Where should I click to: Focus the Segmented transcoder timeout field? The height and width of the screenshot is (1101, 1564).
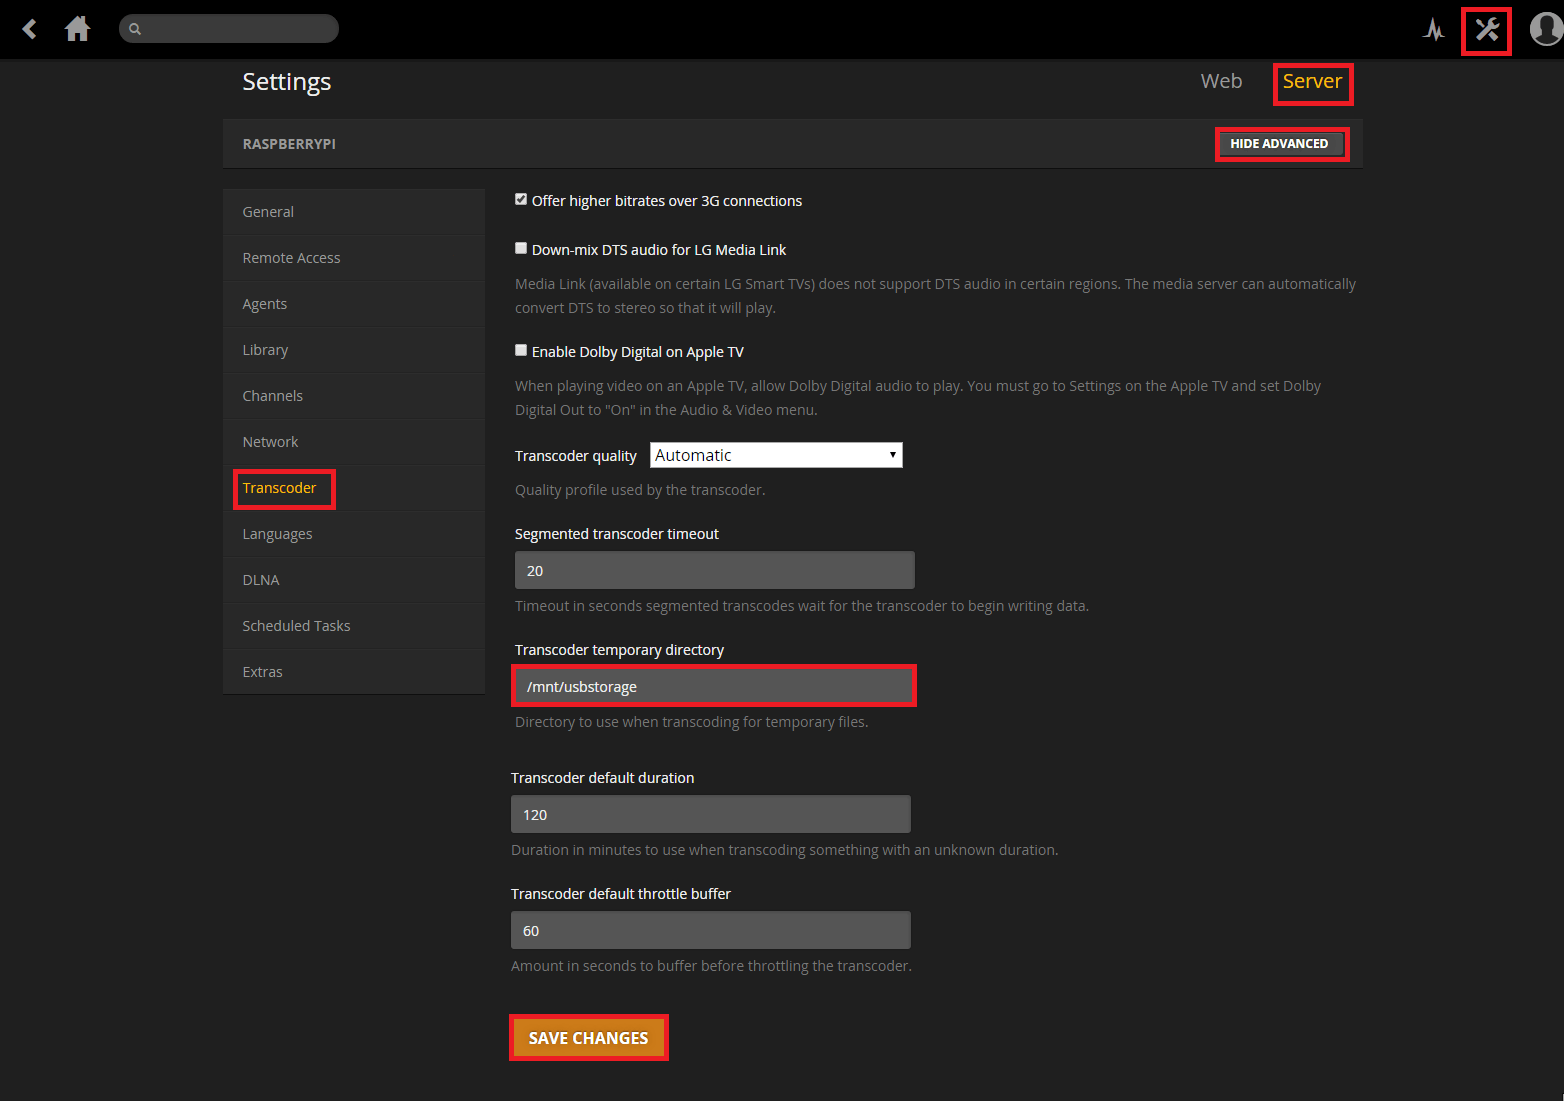coord(714,571)
